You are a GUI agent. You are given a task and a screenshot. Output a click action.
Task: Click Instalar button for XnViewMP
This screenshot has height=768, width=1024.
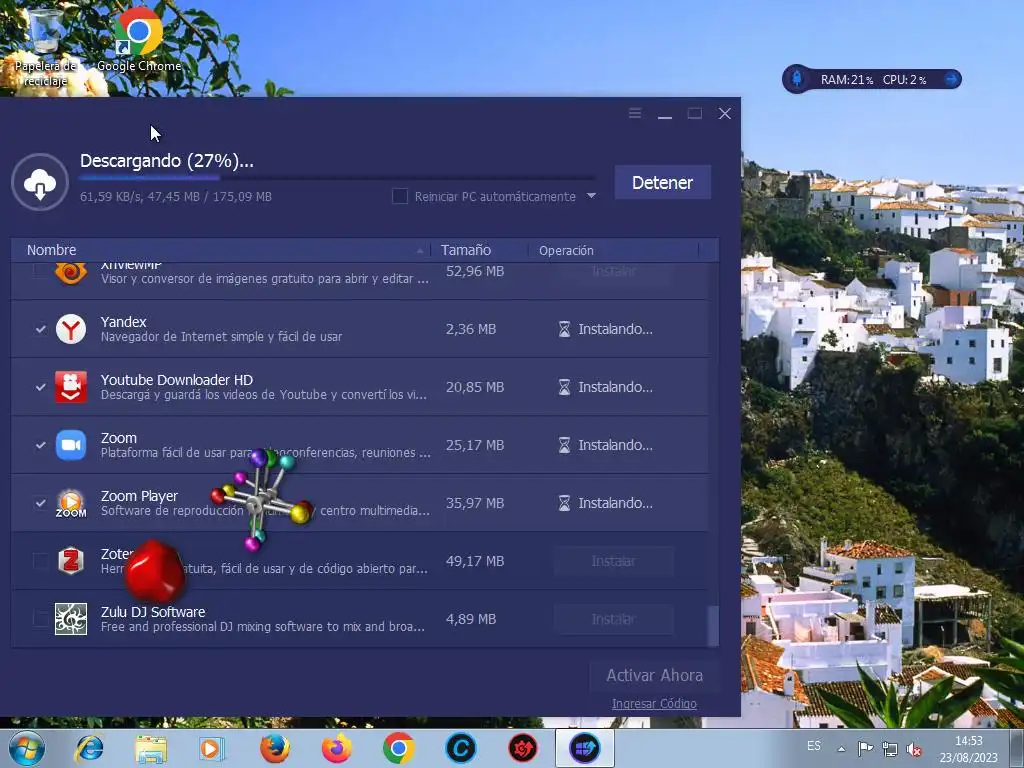(613, 271)
